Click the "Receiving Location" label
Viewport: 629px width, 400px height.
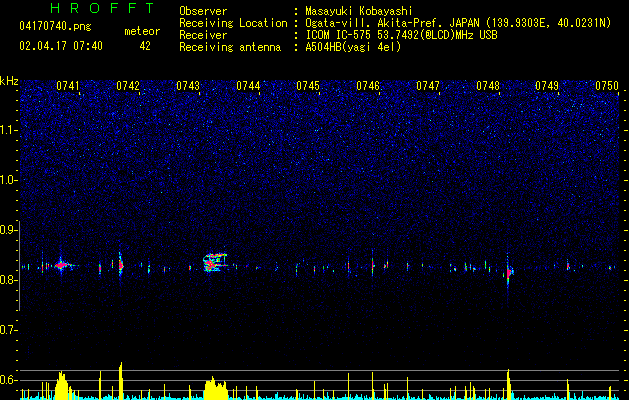233,23
